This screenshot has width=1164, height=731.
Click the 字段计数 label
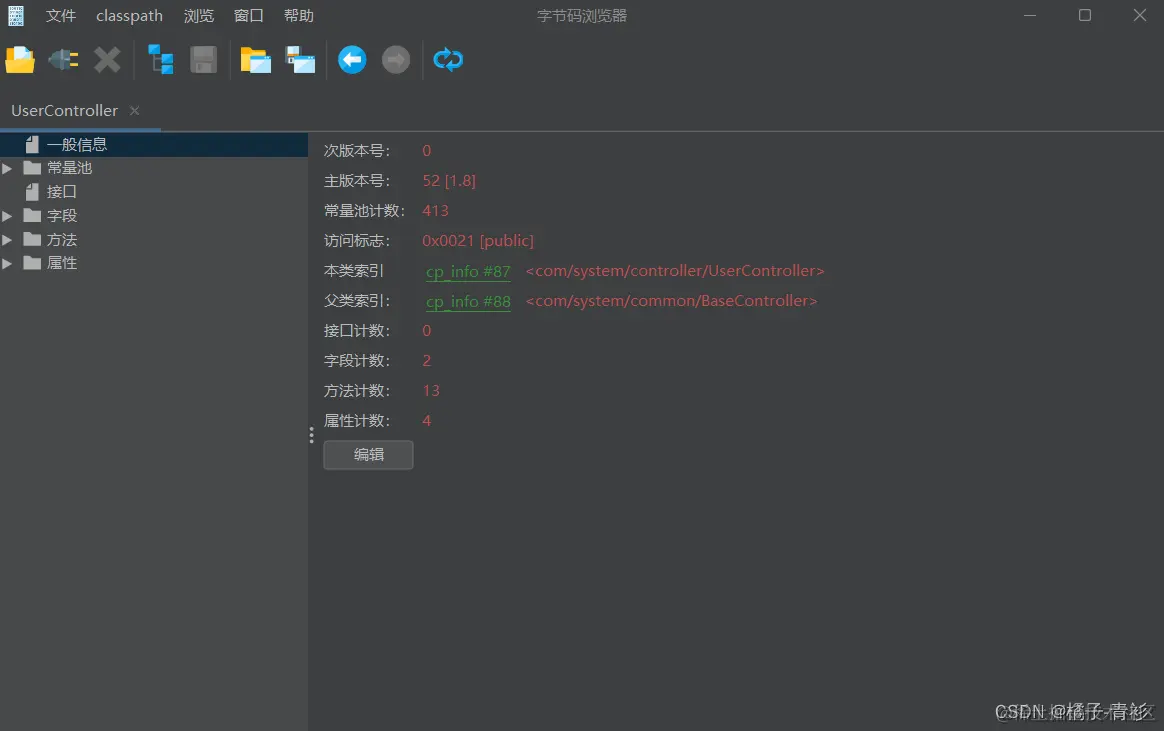coord(357,361)
